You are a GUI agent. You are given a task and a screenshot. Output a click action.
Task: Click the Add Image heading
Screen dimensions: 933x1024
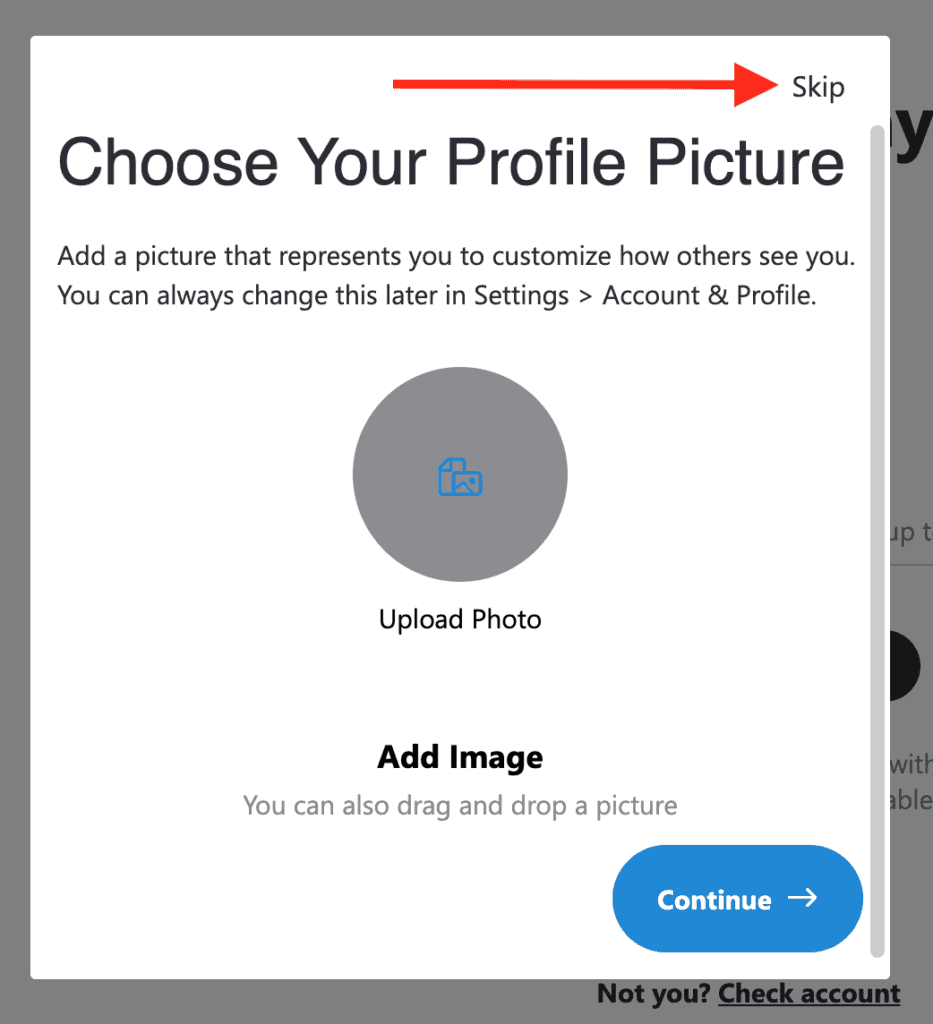[460, 757]
